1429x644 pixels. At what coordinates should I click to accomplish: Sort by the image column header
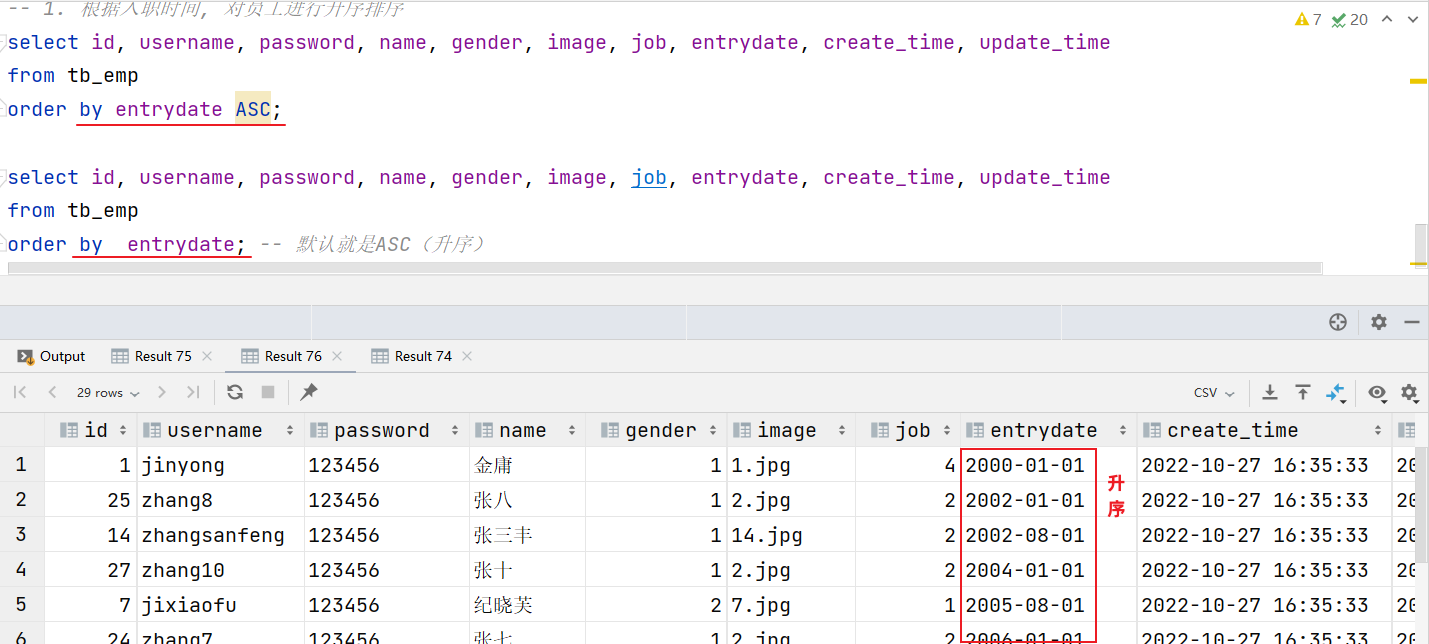791,430
